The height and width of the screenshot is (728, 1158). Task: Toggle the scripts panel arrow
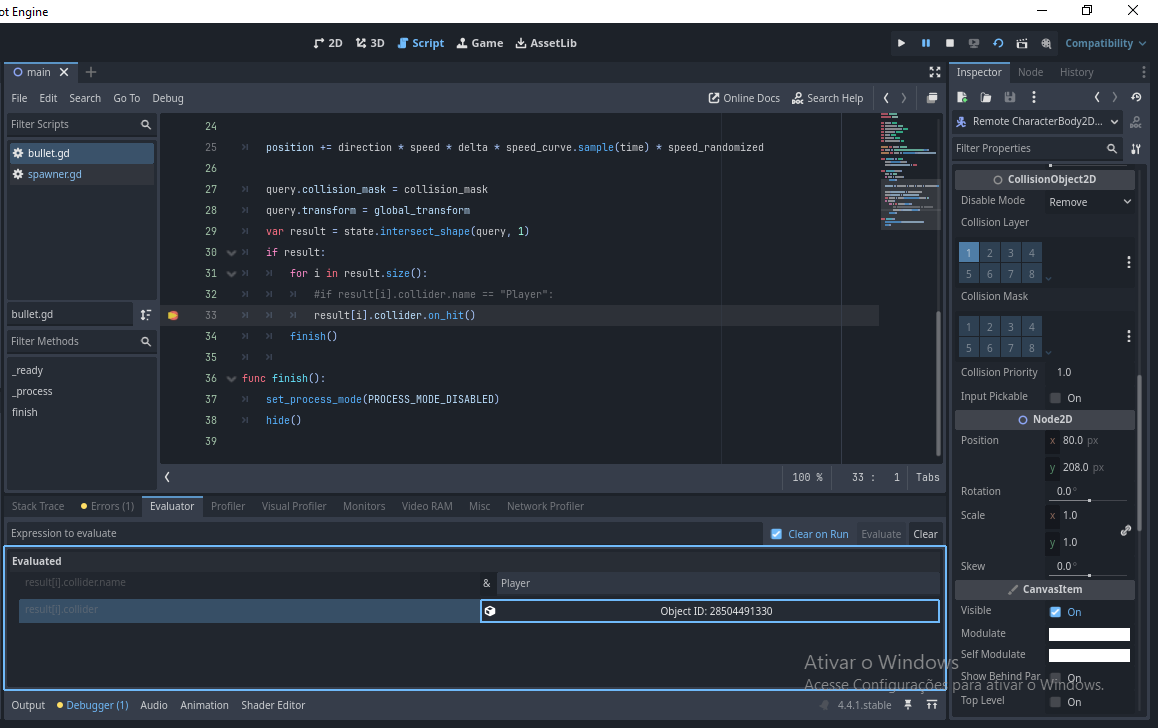point(168,477)
